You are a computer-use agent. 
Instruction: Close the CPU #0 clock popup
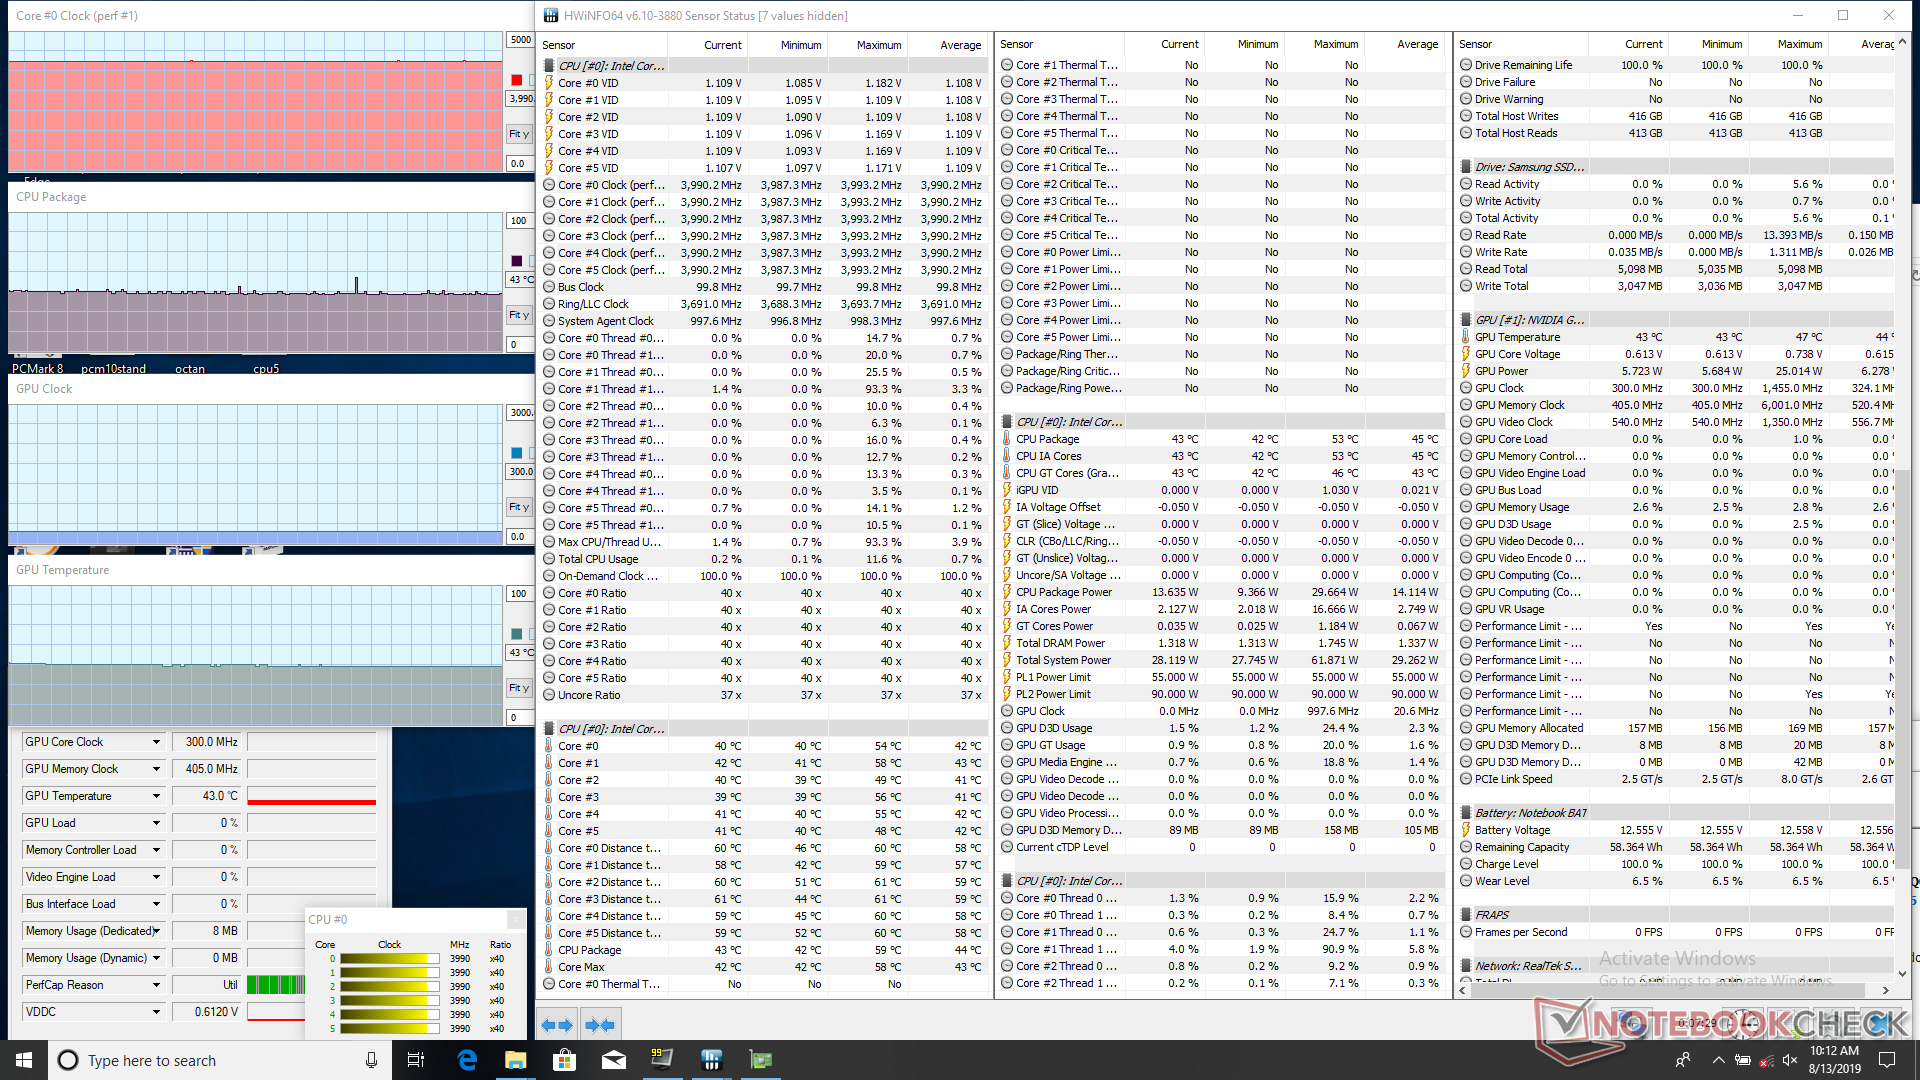click(x=515, y=919)
